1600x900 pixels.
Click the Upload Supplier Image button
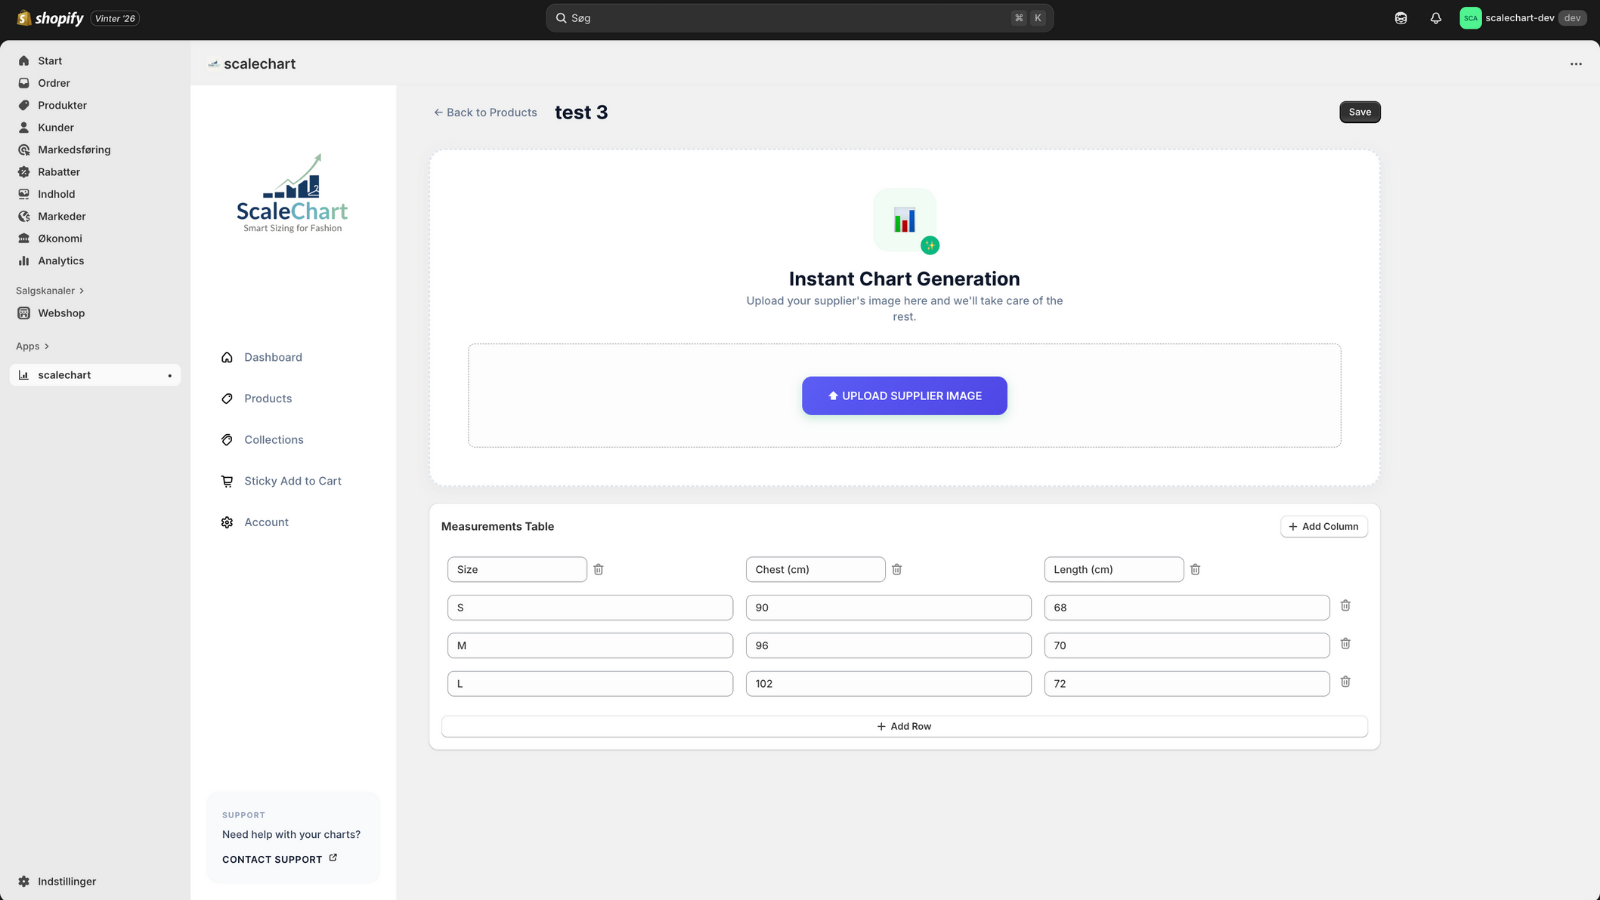click(x=904, y=395)
